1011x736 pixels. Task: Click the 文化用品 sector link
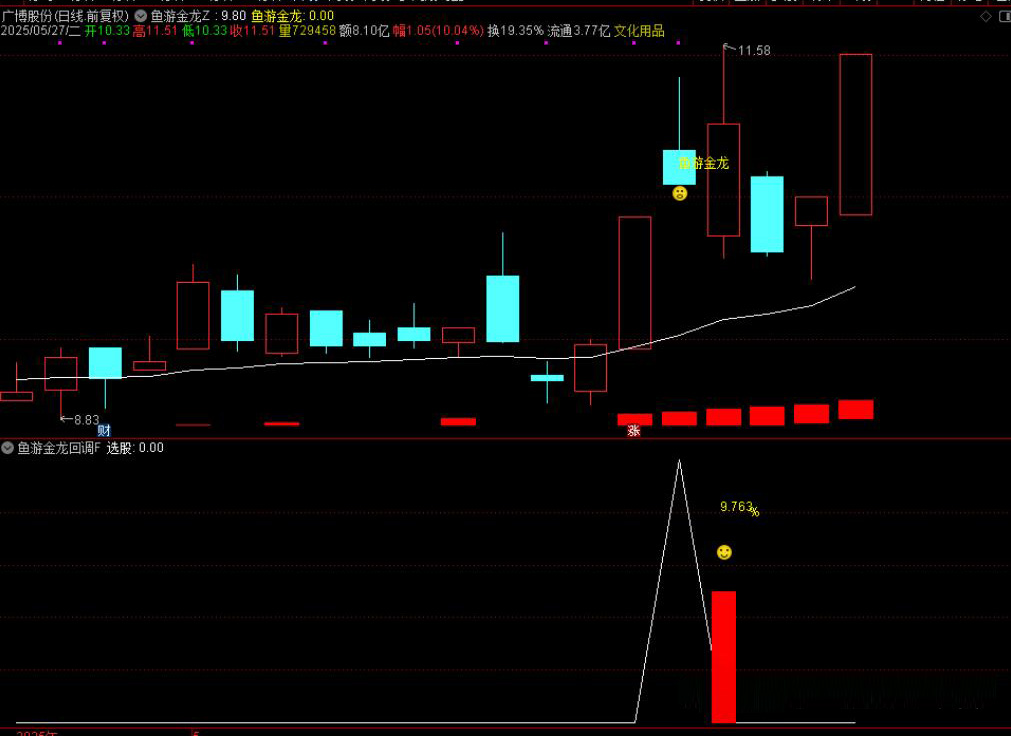coord(639,32)
